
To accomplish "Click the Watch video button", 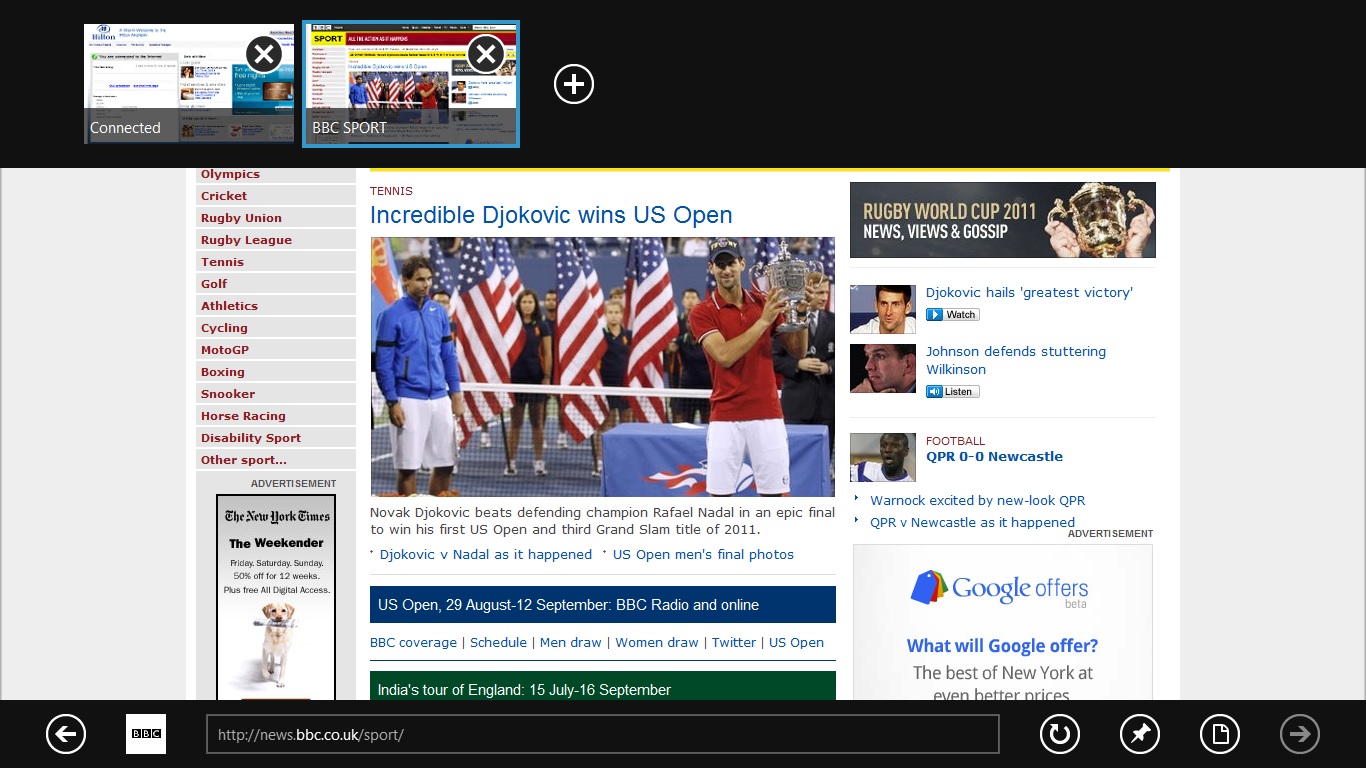I will pos(953,315).
